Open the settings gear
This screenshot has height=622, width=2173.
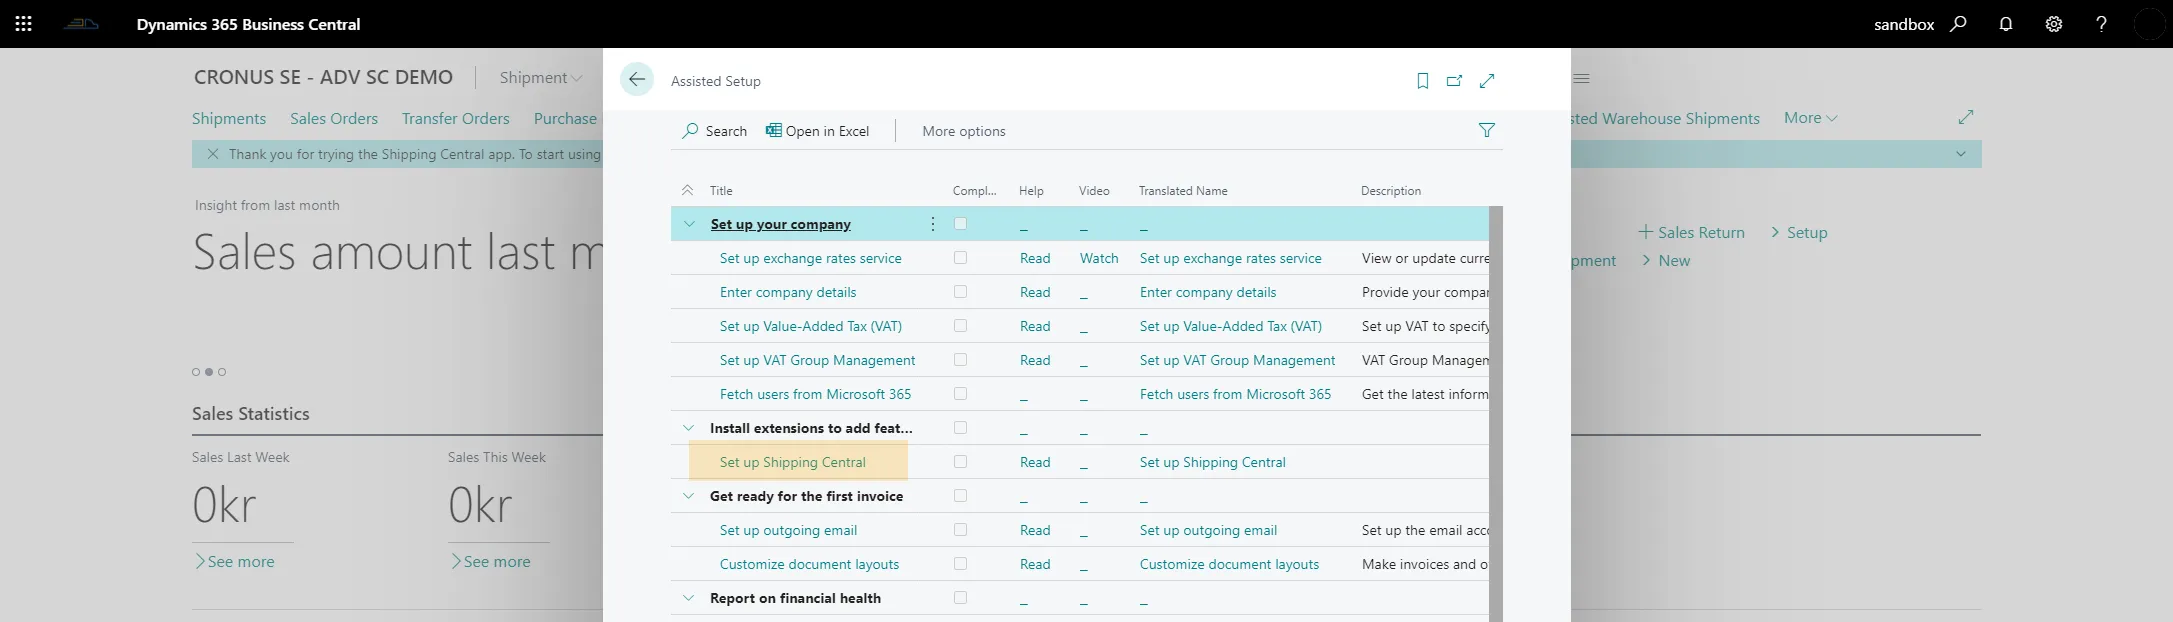2054,24
